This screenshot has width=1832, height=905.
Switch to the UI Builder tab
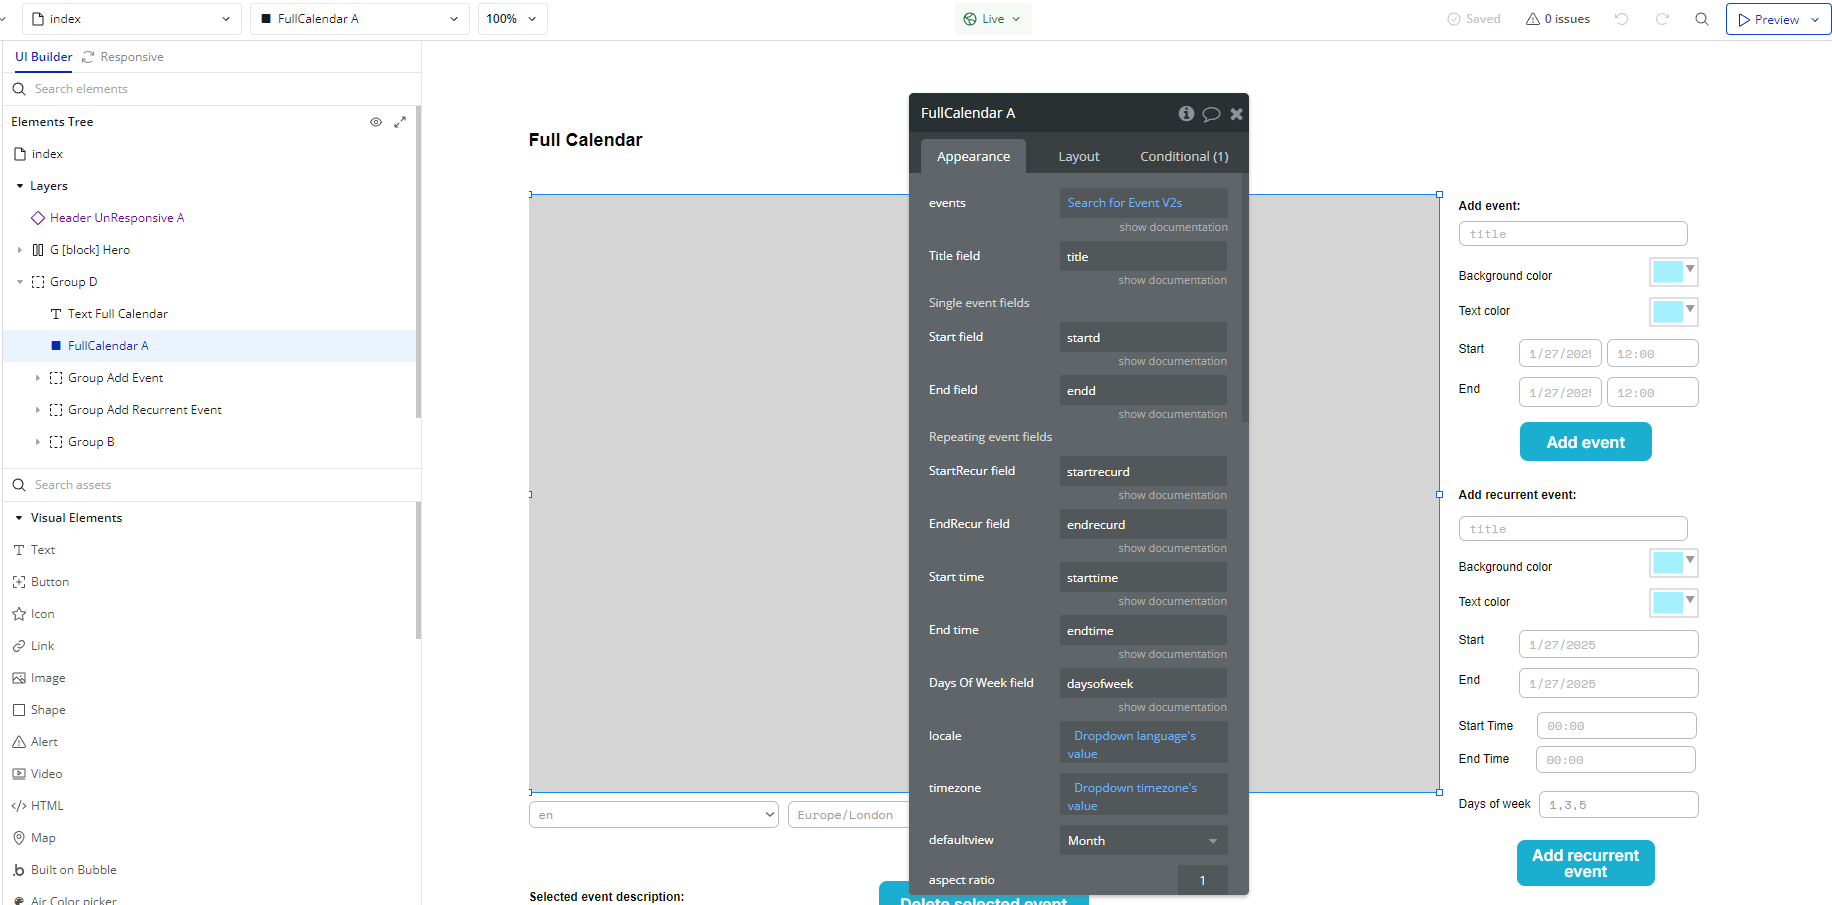pos(43,57)
